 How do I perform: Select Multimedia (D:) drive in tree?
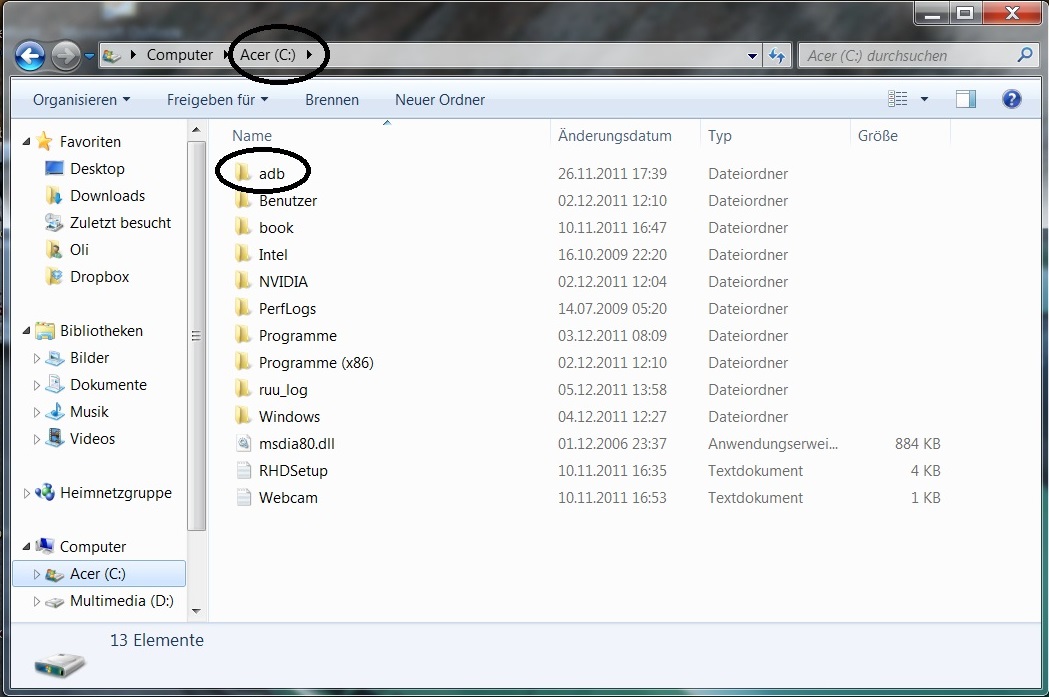121,601
